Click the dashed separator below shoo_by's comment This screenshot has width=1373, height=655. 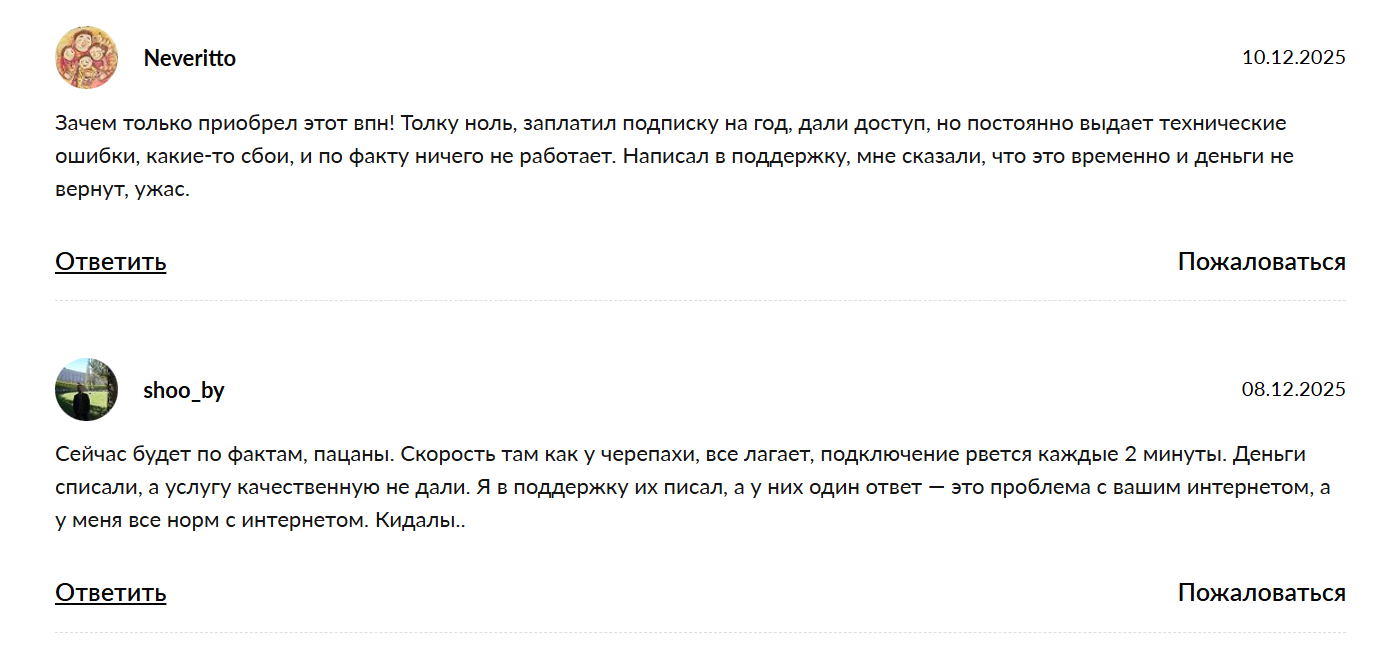tap(700, 632)
